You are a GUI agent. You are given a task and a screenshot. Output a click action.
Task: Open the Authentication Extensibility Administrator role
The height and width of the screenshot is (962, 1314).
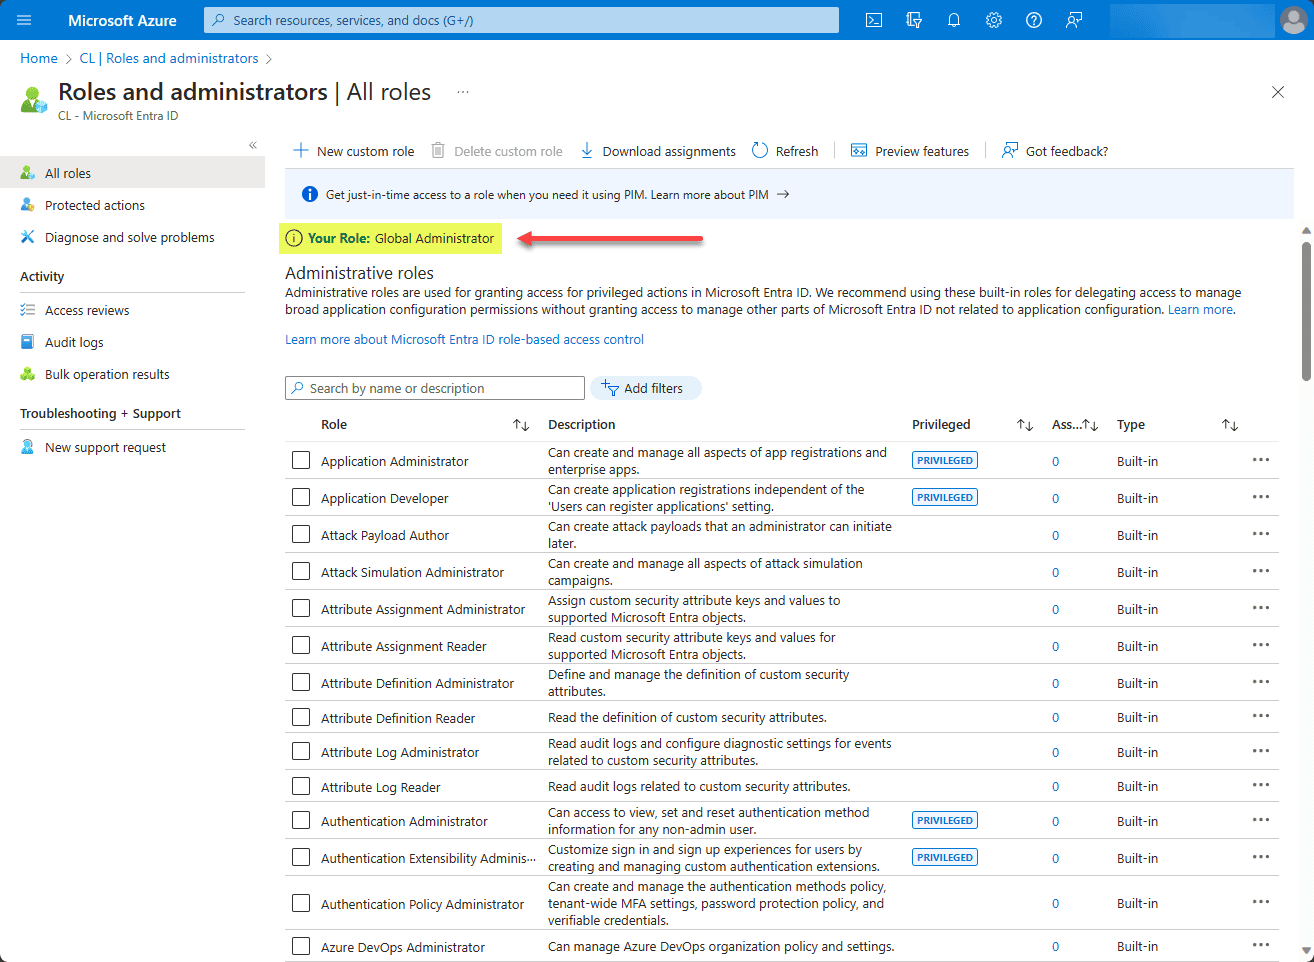[428, 858]
